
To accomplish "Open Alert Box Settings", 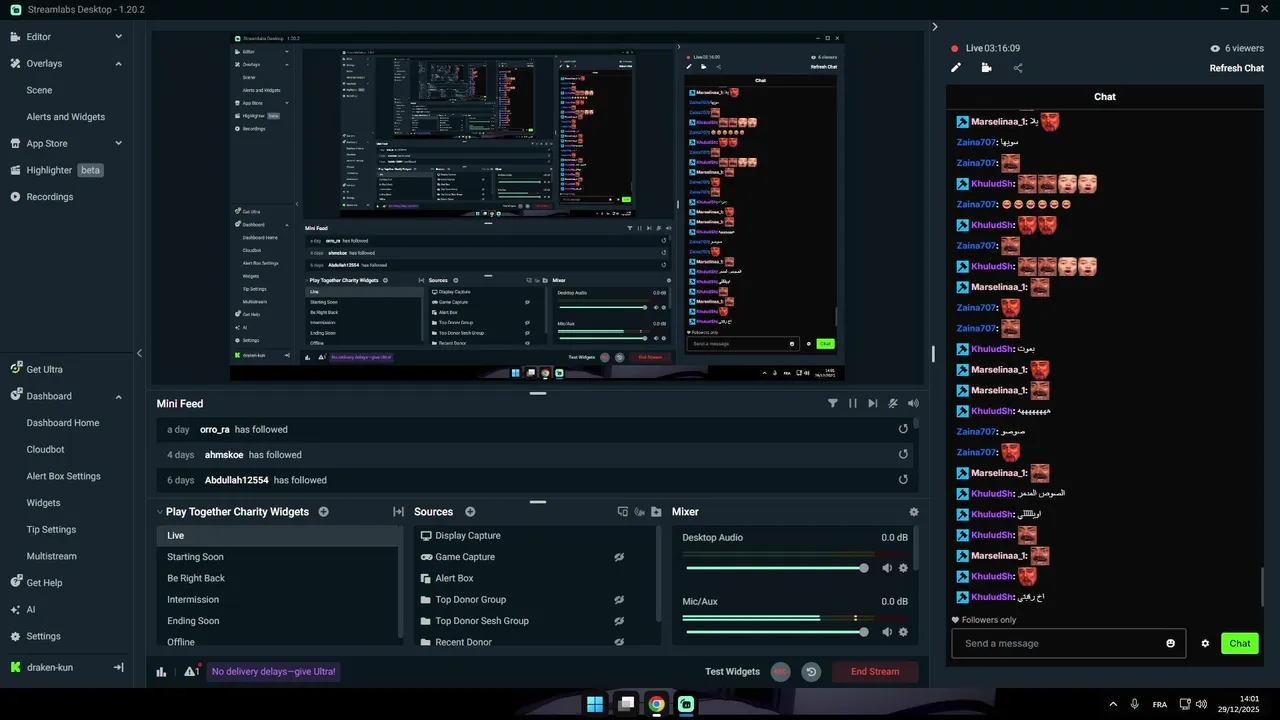I will coord(63,476).
